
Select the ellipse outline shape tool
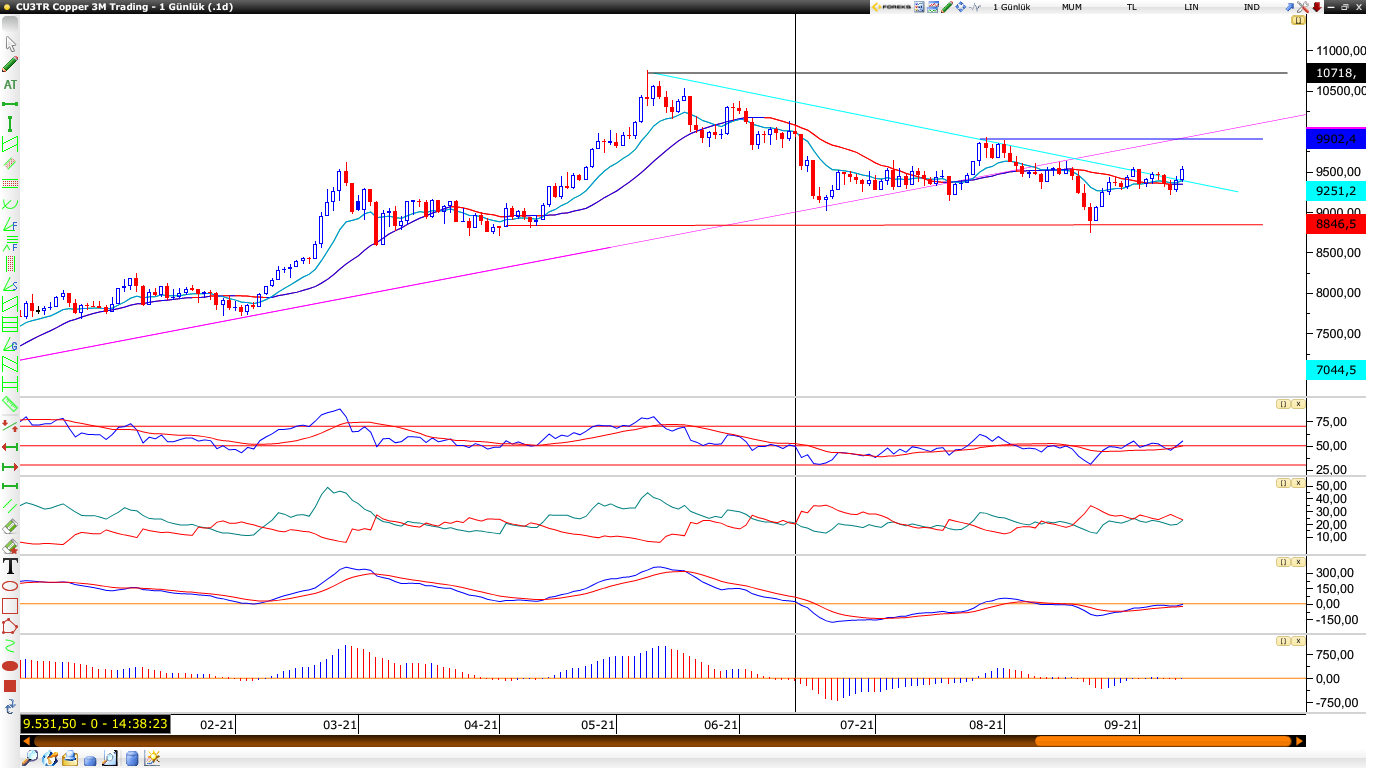10,586
